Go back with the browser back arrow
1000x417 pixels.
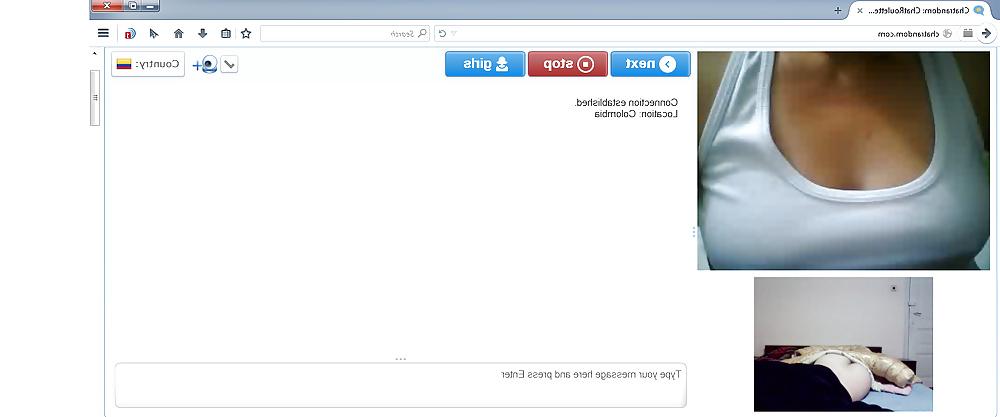pyautogui.click(x=988, y=33)
